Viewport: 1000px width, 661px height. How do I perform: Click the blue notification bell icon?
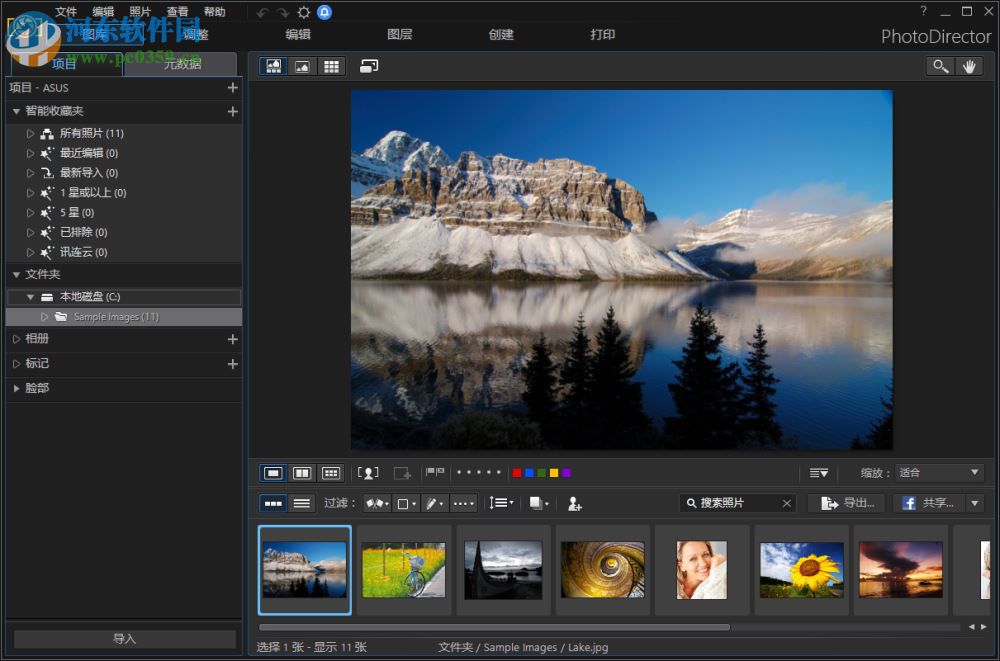(324, 12)
